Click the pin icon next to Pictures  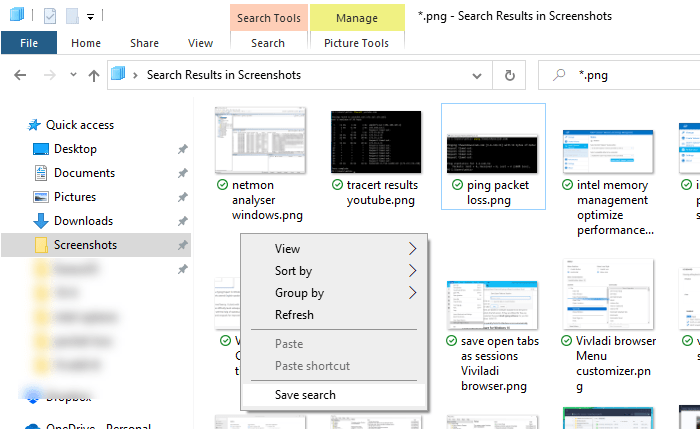(x=182, y=197)
